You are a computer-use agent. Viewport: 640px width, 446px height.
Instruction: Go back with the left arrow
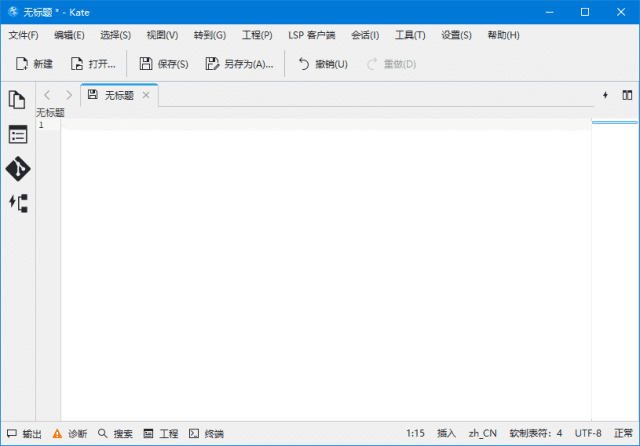[47, 95]
